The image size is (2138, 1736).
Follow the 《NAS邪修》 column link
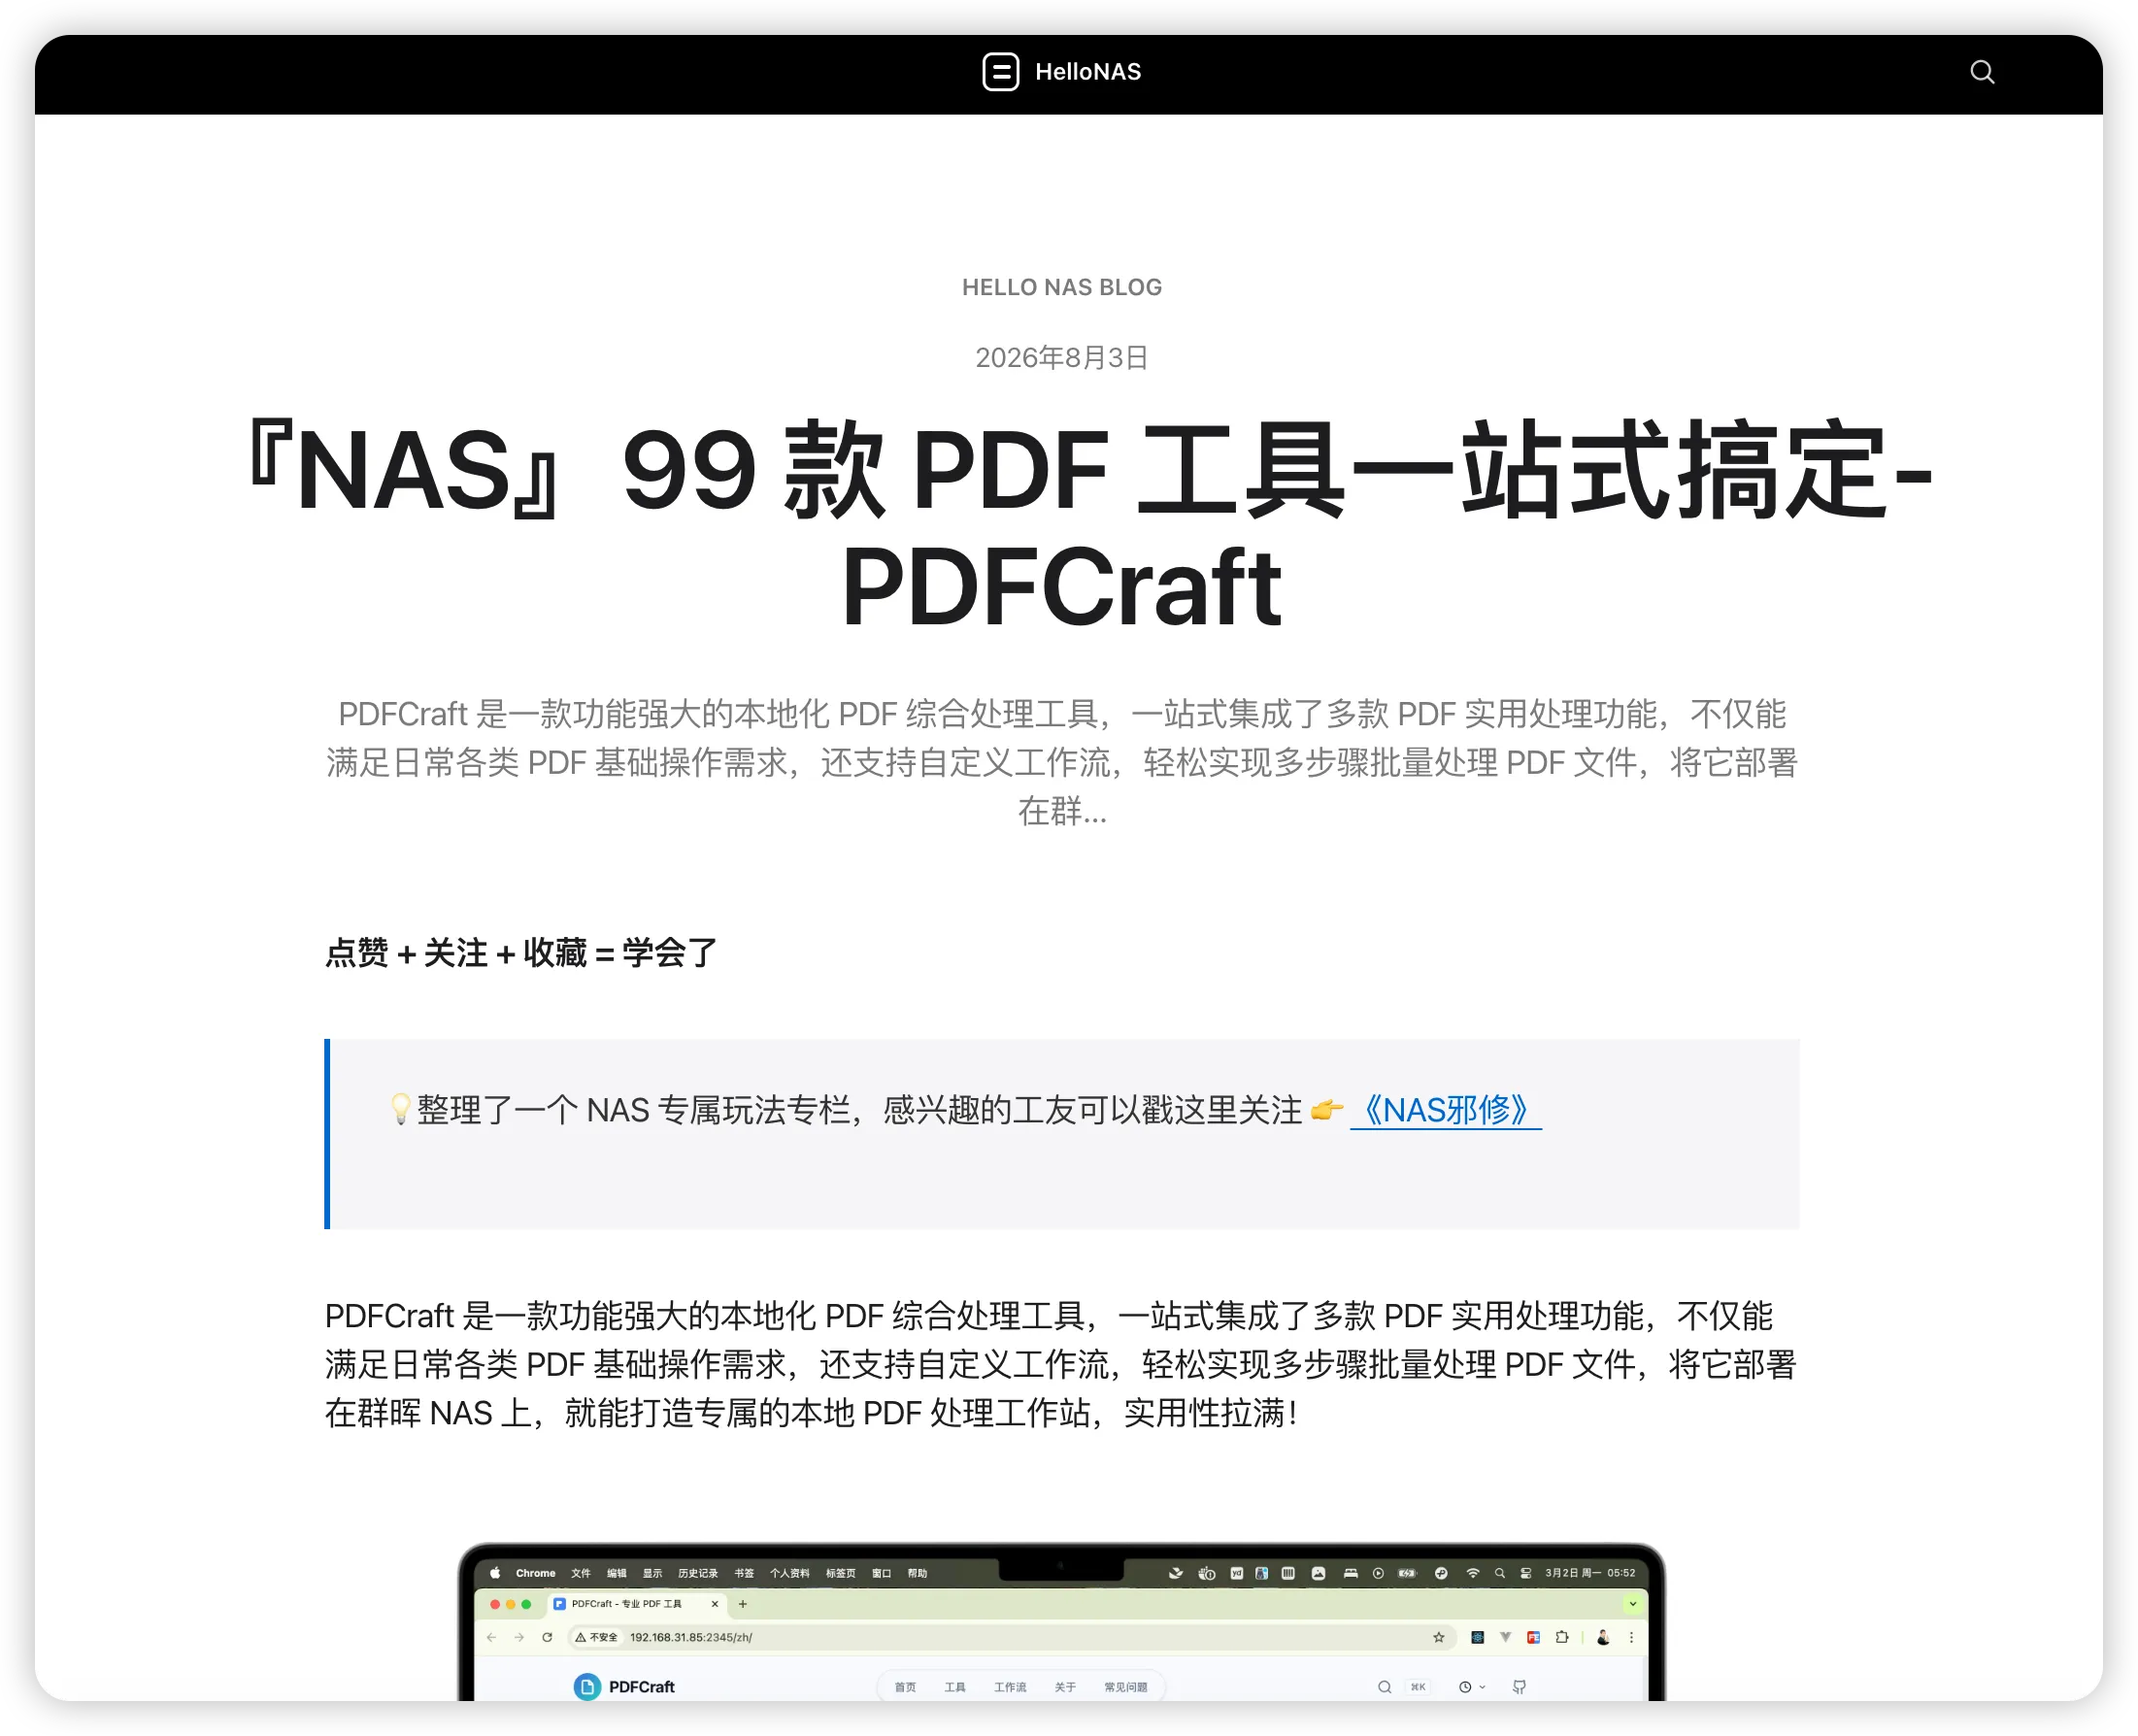(x=1445, y=1110)
